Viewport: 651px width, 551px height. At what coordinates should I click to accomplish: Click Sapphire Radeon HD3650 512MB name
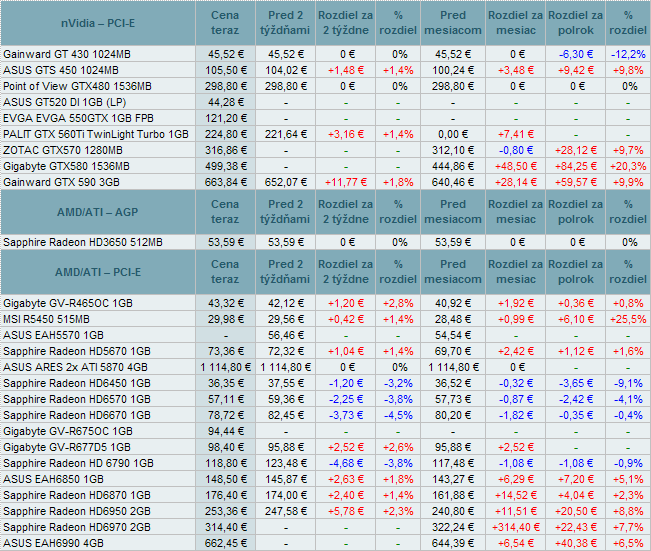[83, 242]
